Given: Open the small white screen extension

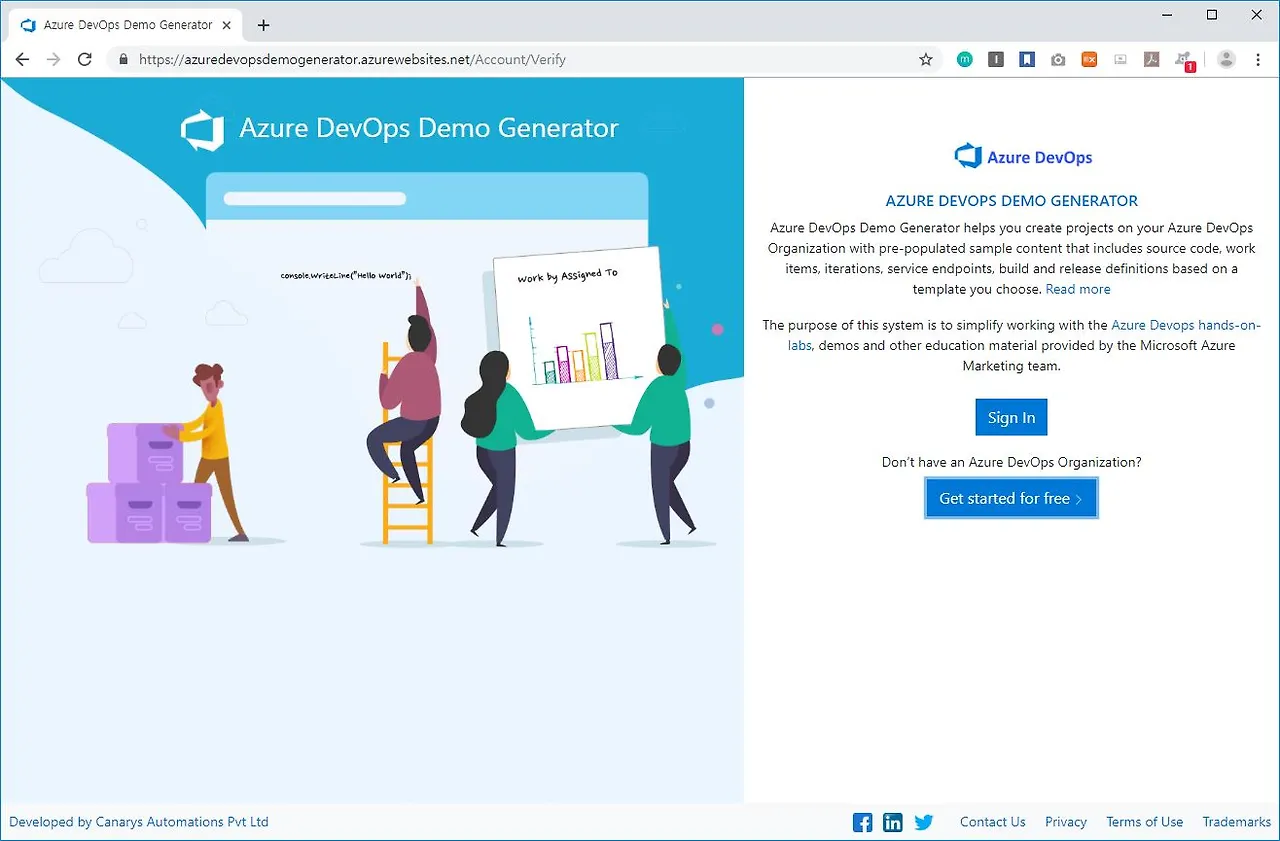Looking at the screenshot, I should coord(1120,60).
